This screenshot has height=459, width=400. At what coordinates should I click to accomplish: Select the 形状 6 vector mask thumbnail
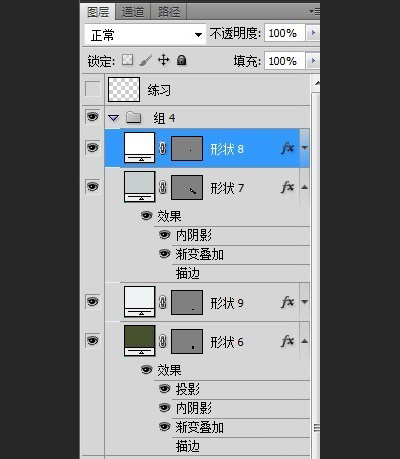187,341
